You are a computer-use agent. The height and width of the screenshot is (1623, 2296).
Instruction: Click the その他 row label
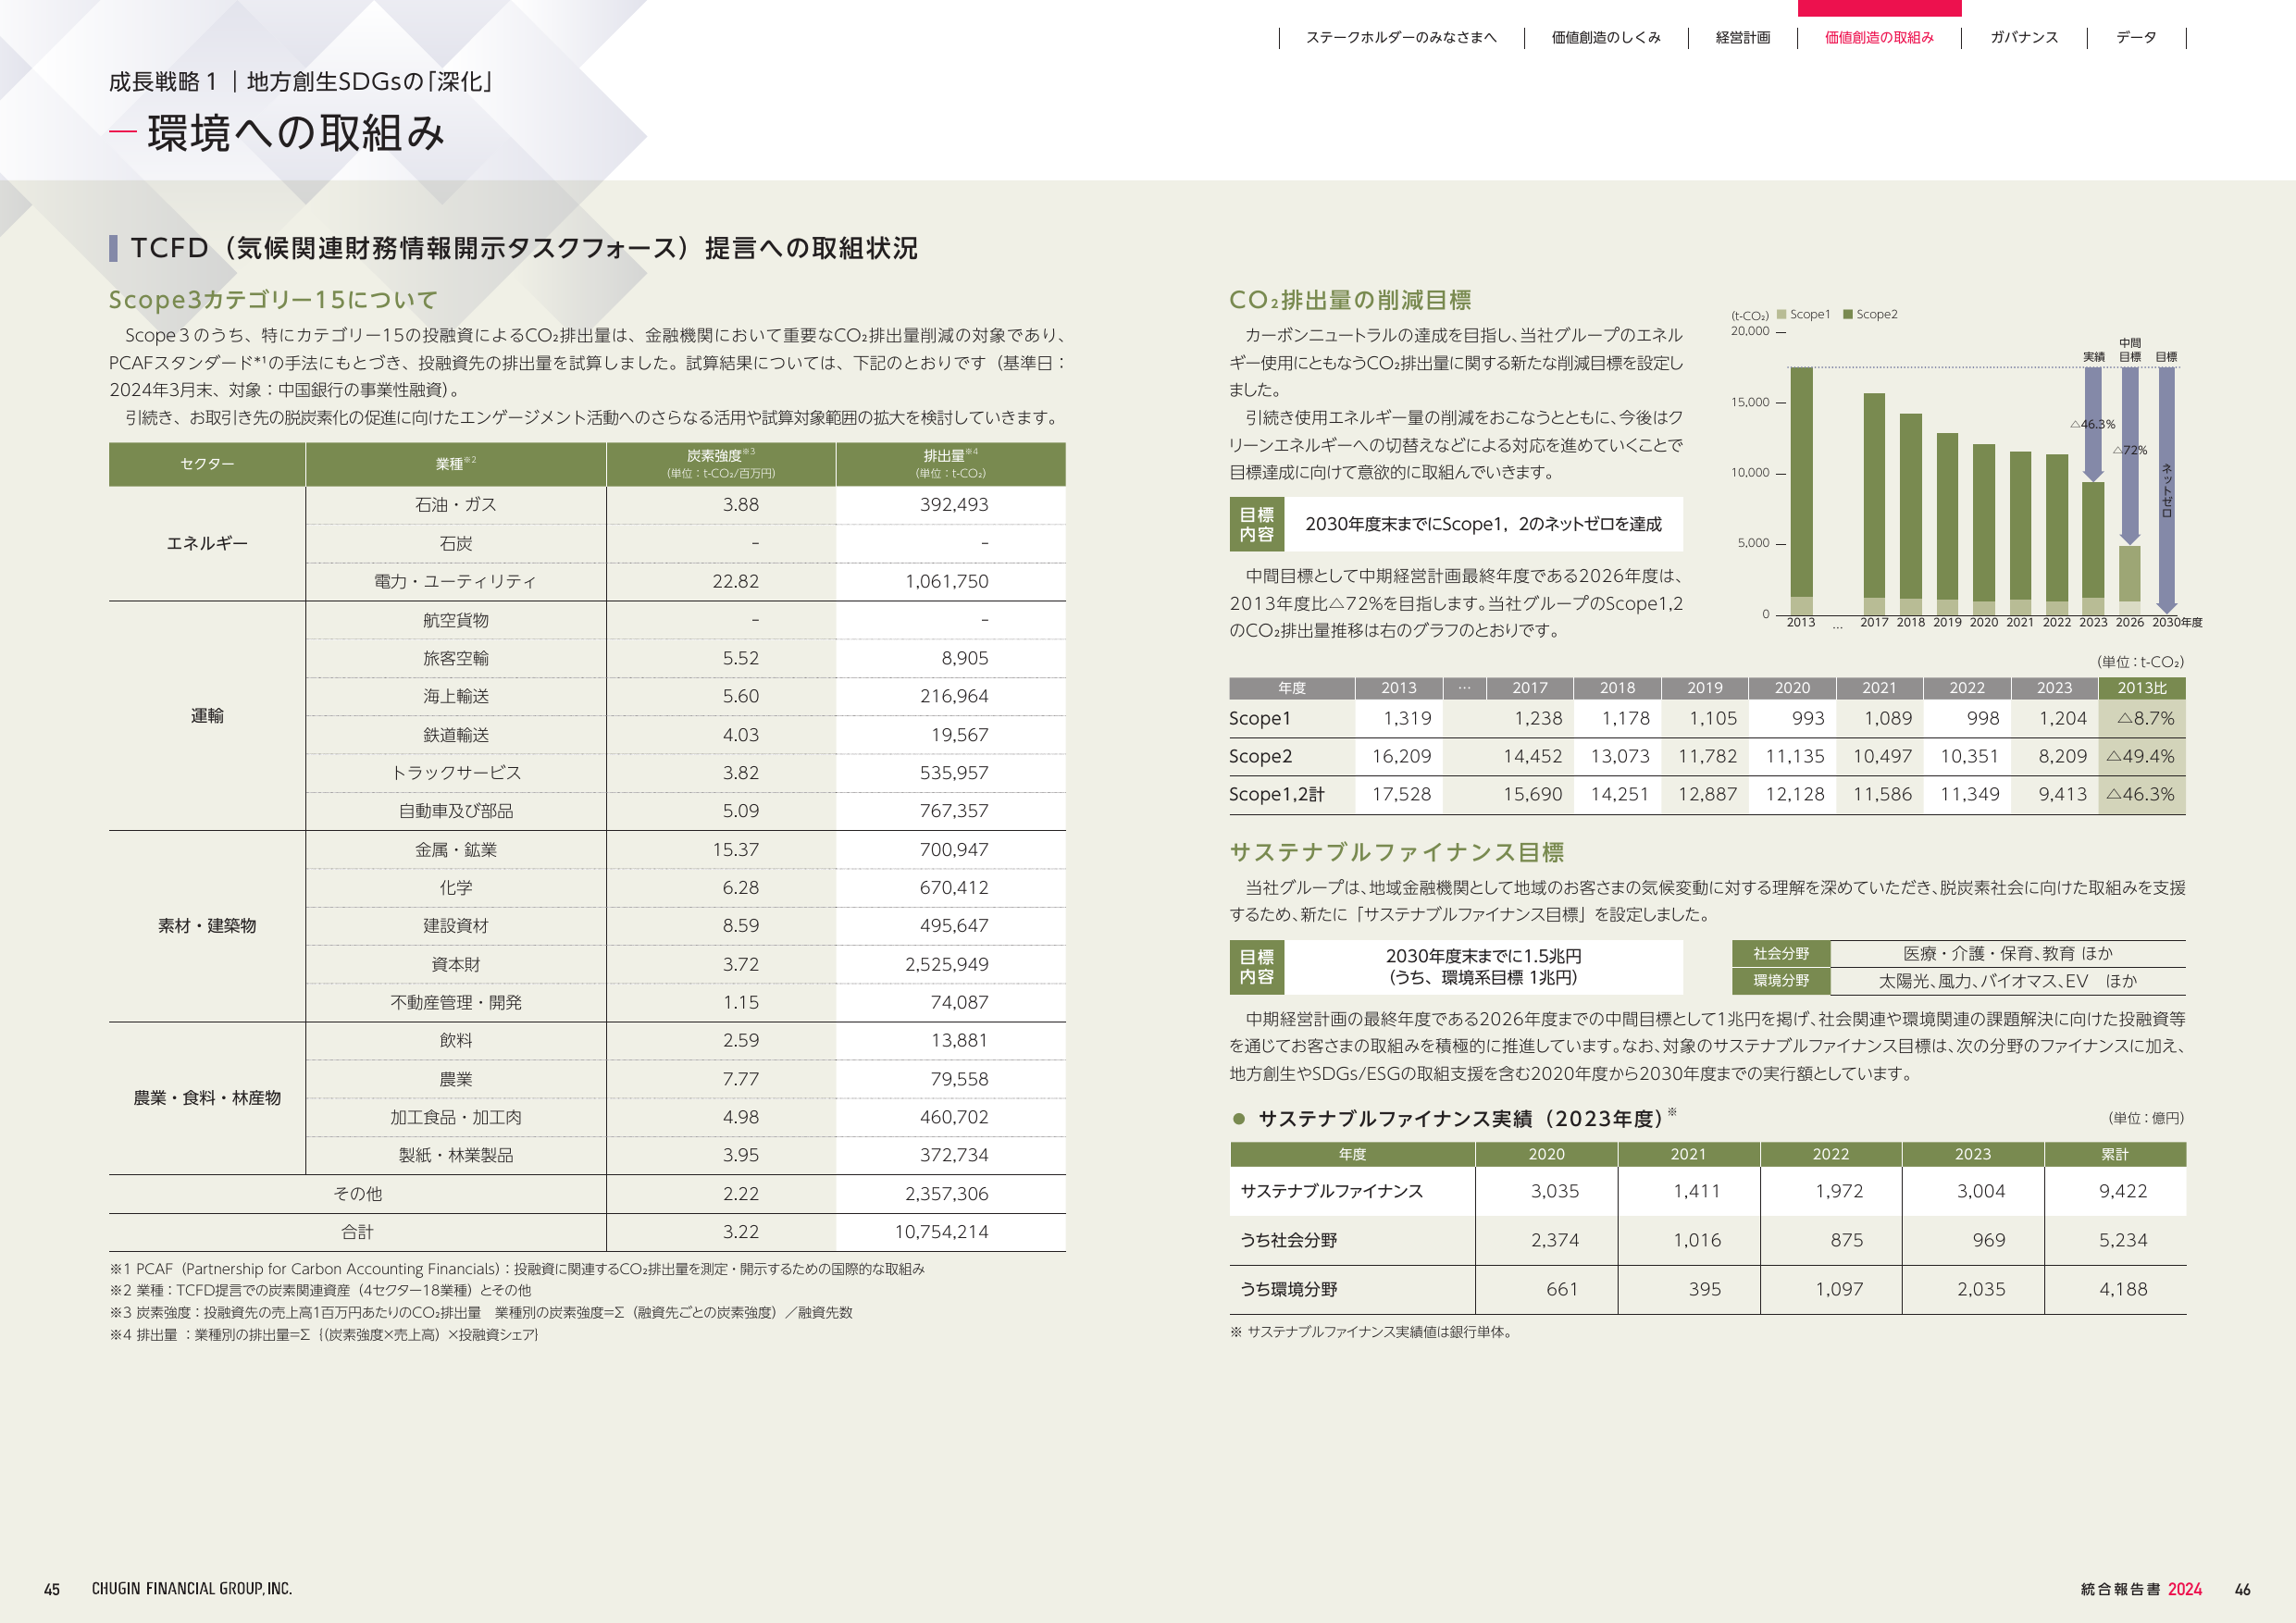point(357,1194)
